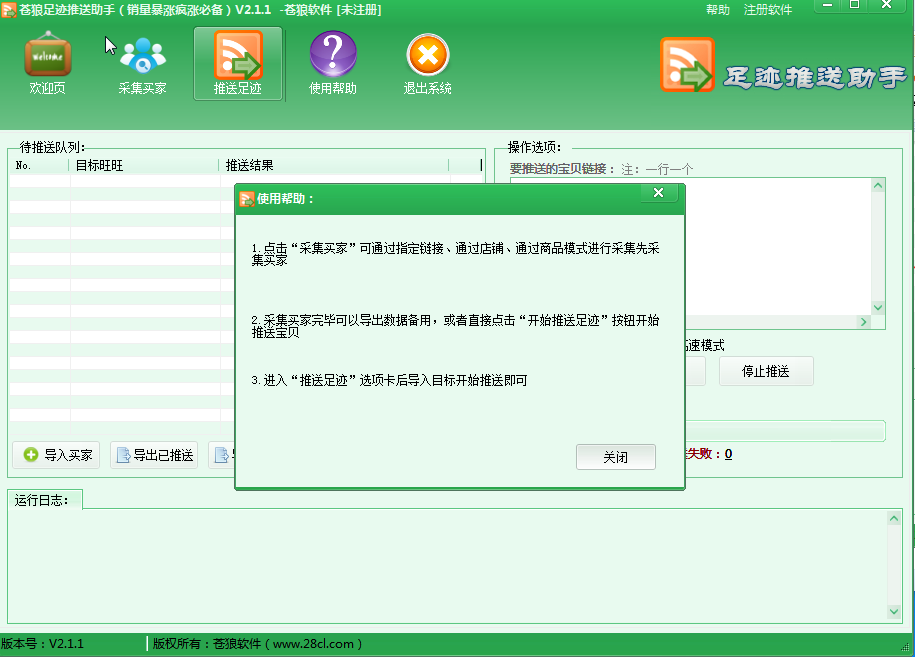This screenshot has height=657, width=915.
Task: Click help step 1 text about 采集买家
Action: click(455, 254)
